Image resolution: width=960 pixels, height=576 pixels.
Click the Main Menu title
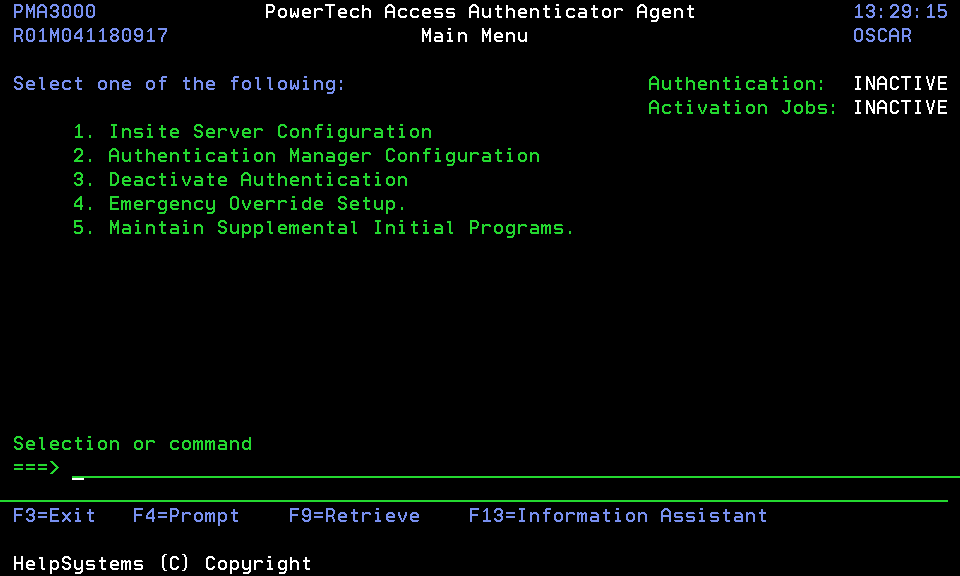(474, 36)
